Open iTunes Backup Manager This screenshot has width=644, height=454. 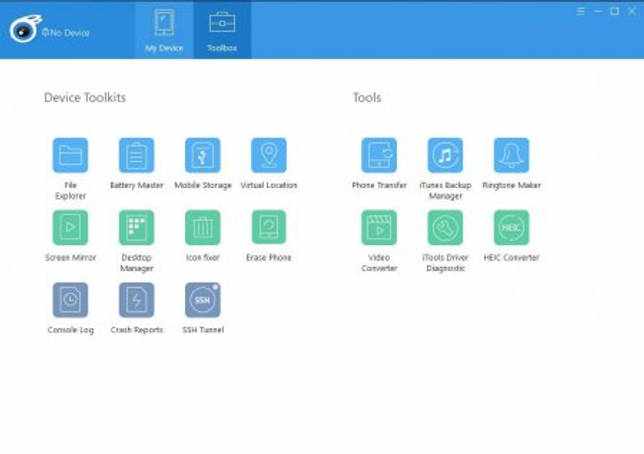tap(445, 155)
